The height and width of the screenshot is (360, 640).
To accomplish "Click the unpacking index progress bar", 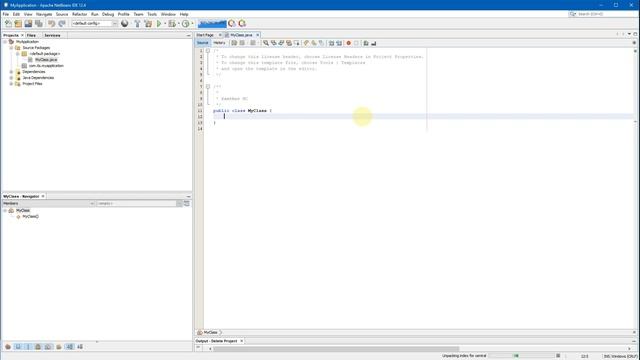I will 521,356.
